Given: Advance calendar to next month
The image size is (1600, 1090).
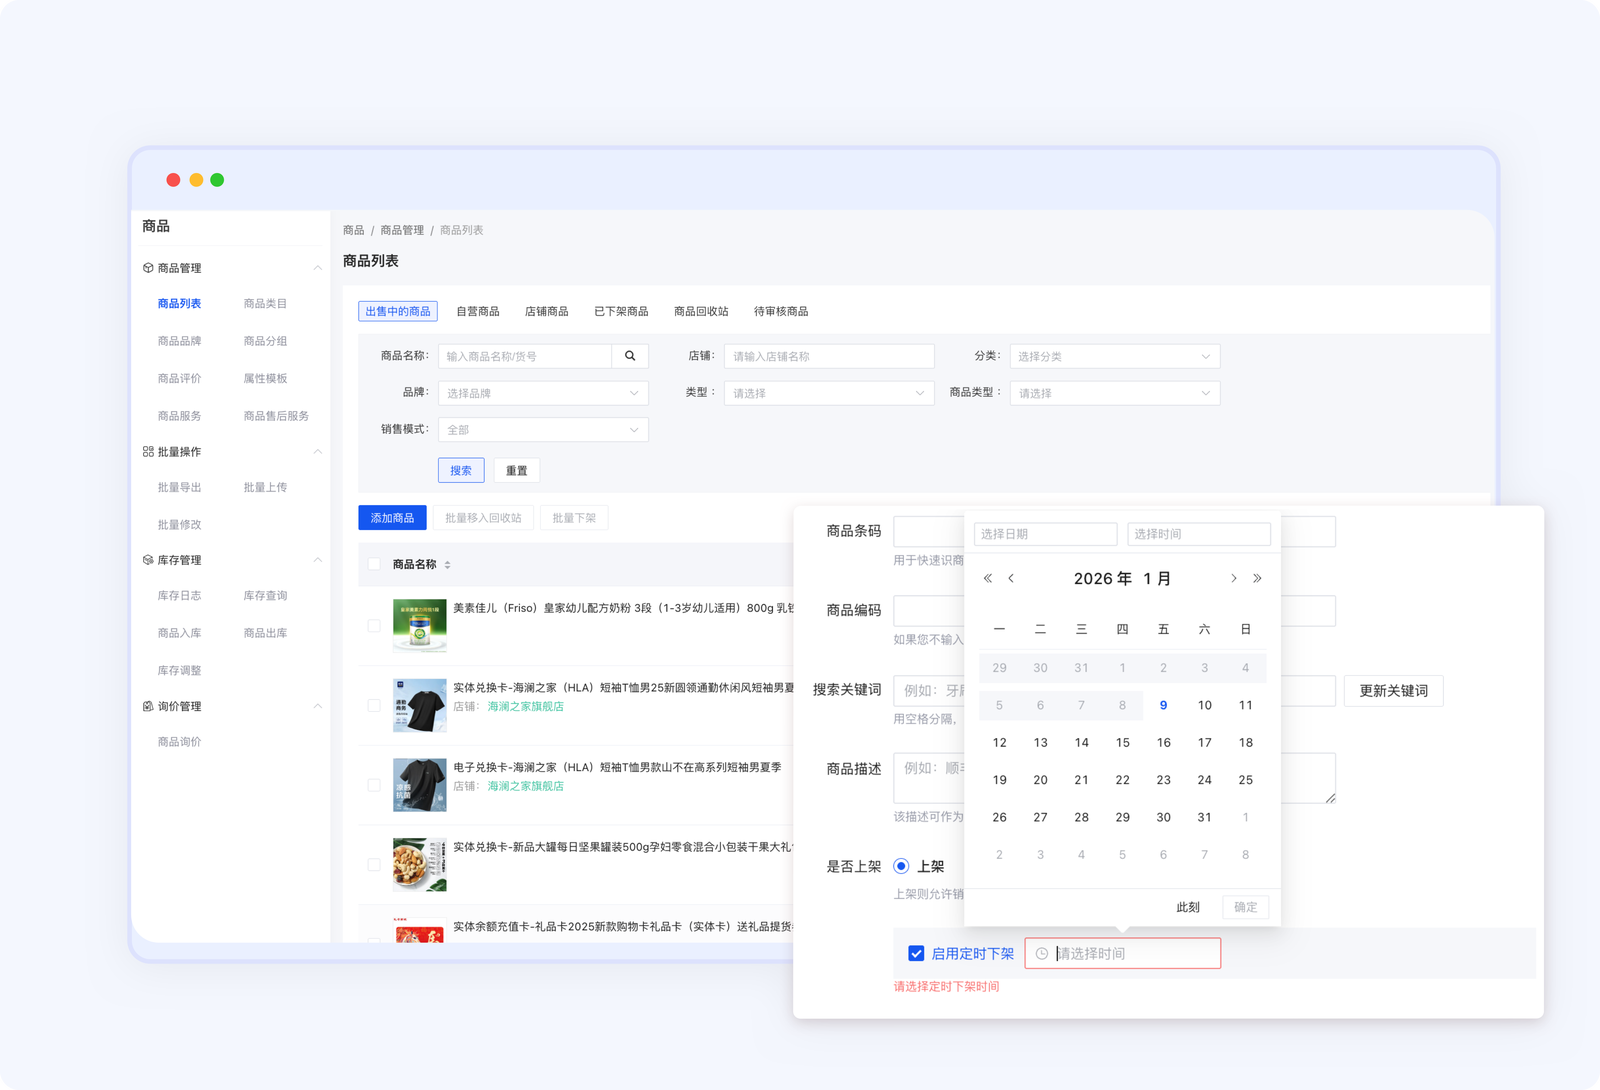Looking at the screenshot, I should pyautogui.click(x=1233, y=579).
